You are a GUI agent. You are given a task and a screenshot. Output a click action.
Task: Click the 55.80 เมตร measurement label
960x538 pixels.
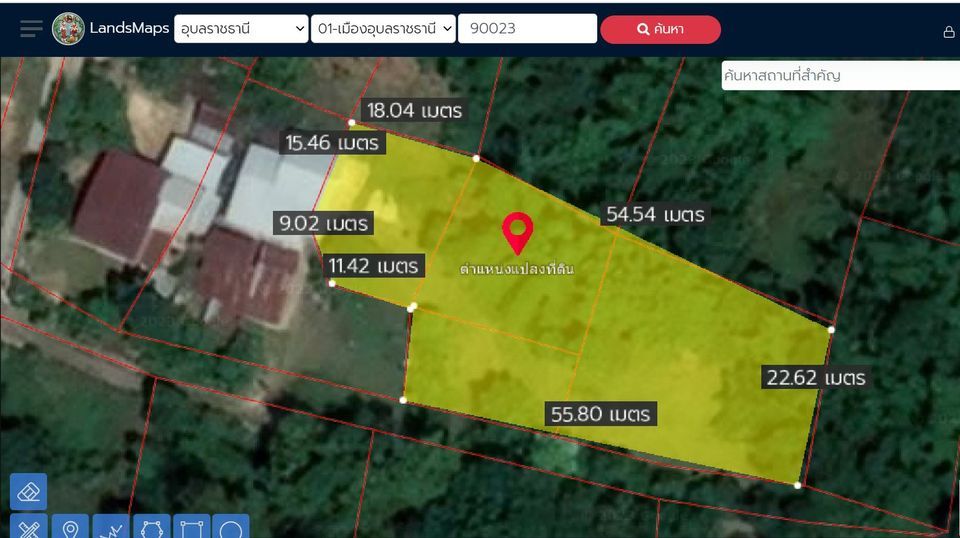[601, 414]
